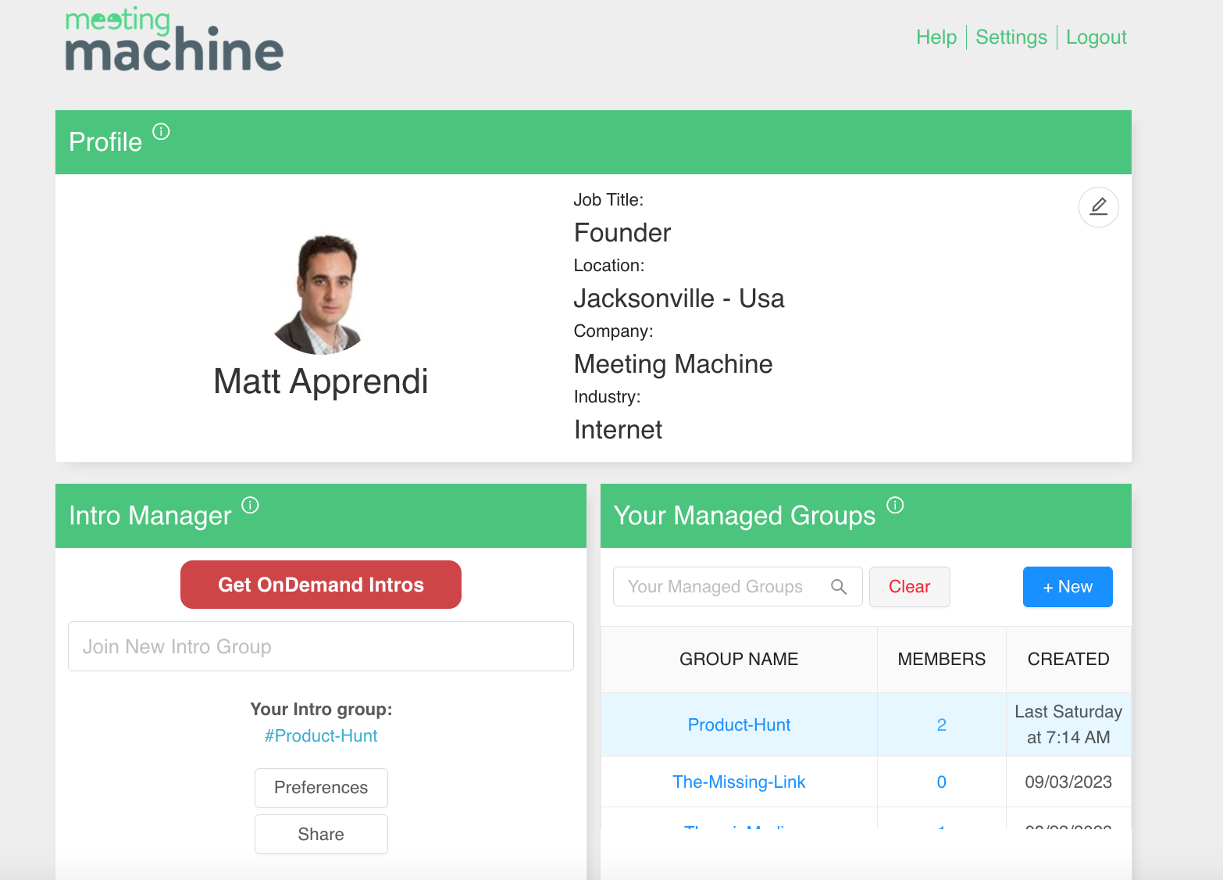Screen dimensions: 1225x881
Task: Focus the Join New Intro Group field
Action: (321, 646)
